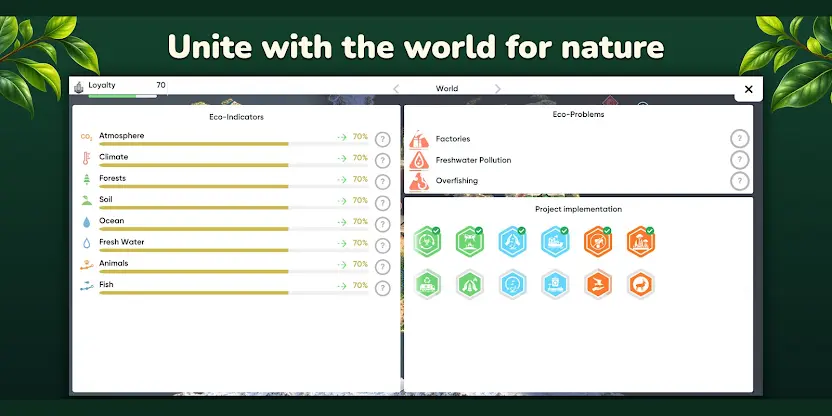Open help for the Animals indicator
The image size is (832, 416).
click(383, 267)
